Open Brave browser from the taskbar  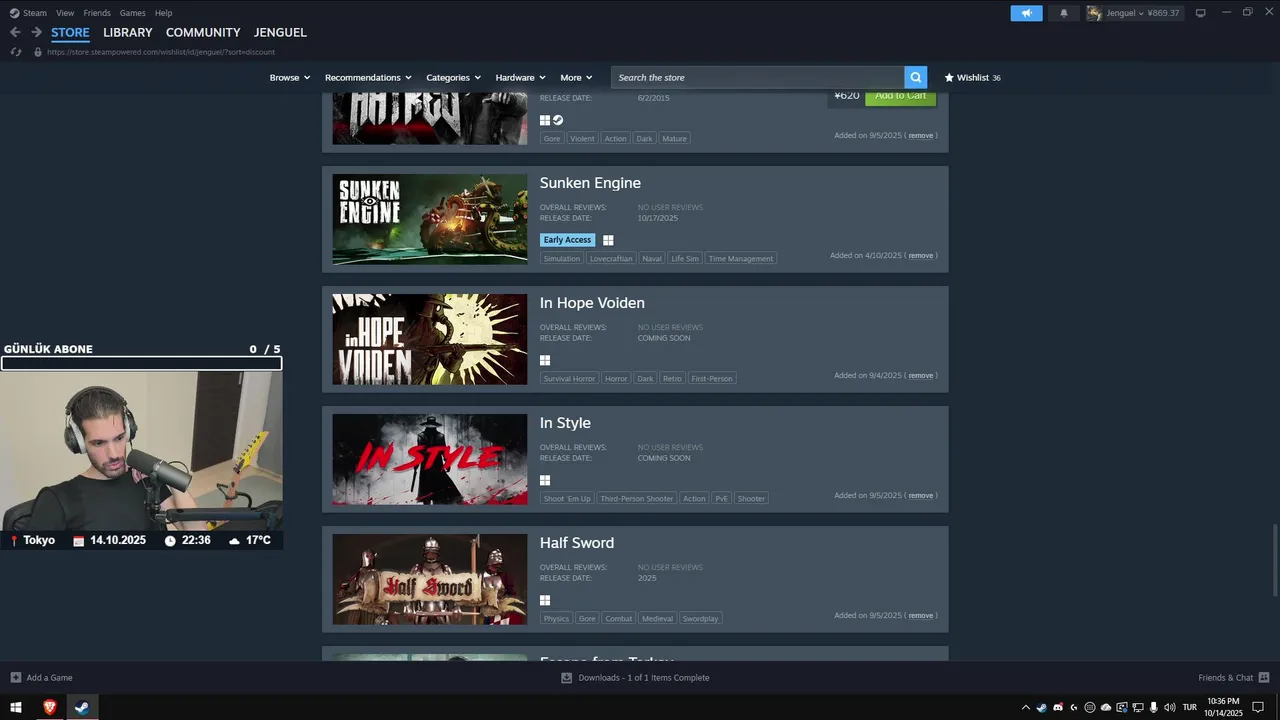(50, 707)
